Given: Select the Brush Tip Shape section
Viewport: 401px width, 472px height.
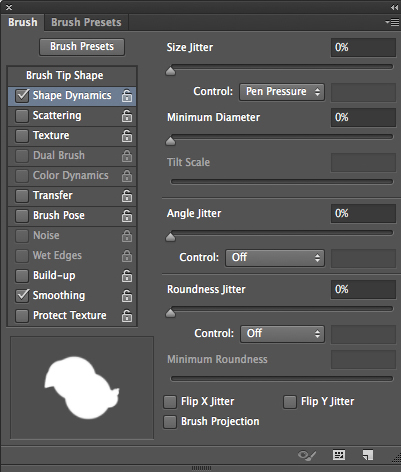Looking at the screenshot, I should pyautogui.click(x=65, y=75).
